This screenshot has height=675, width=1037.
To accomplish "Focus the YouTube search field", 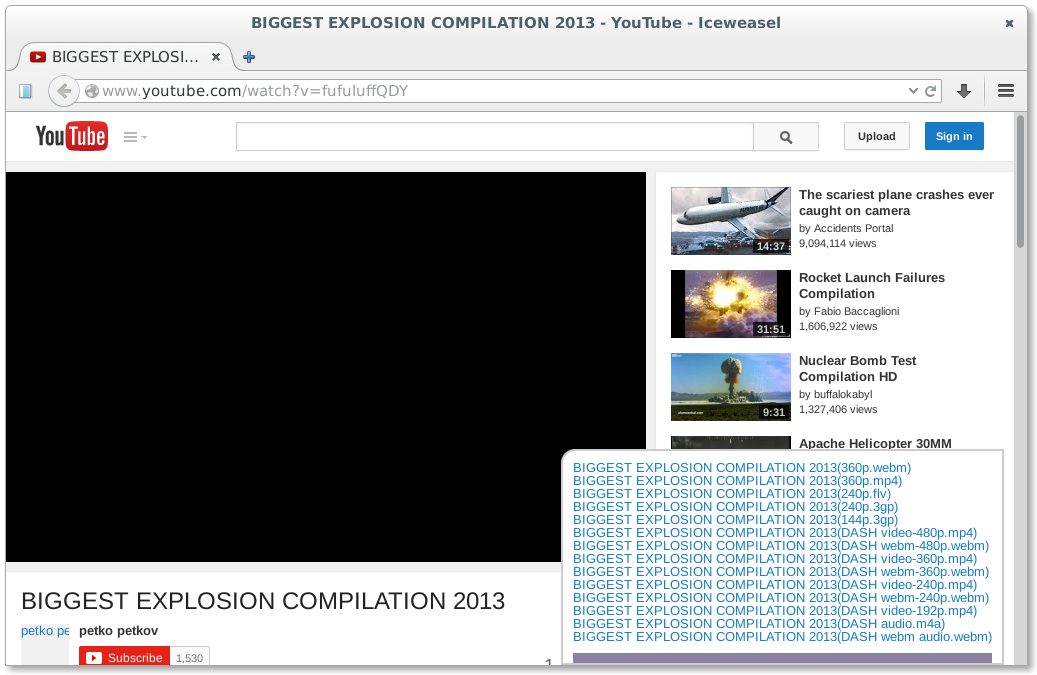I will point(495,137).
